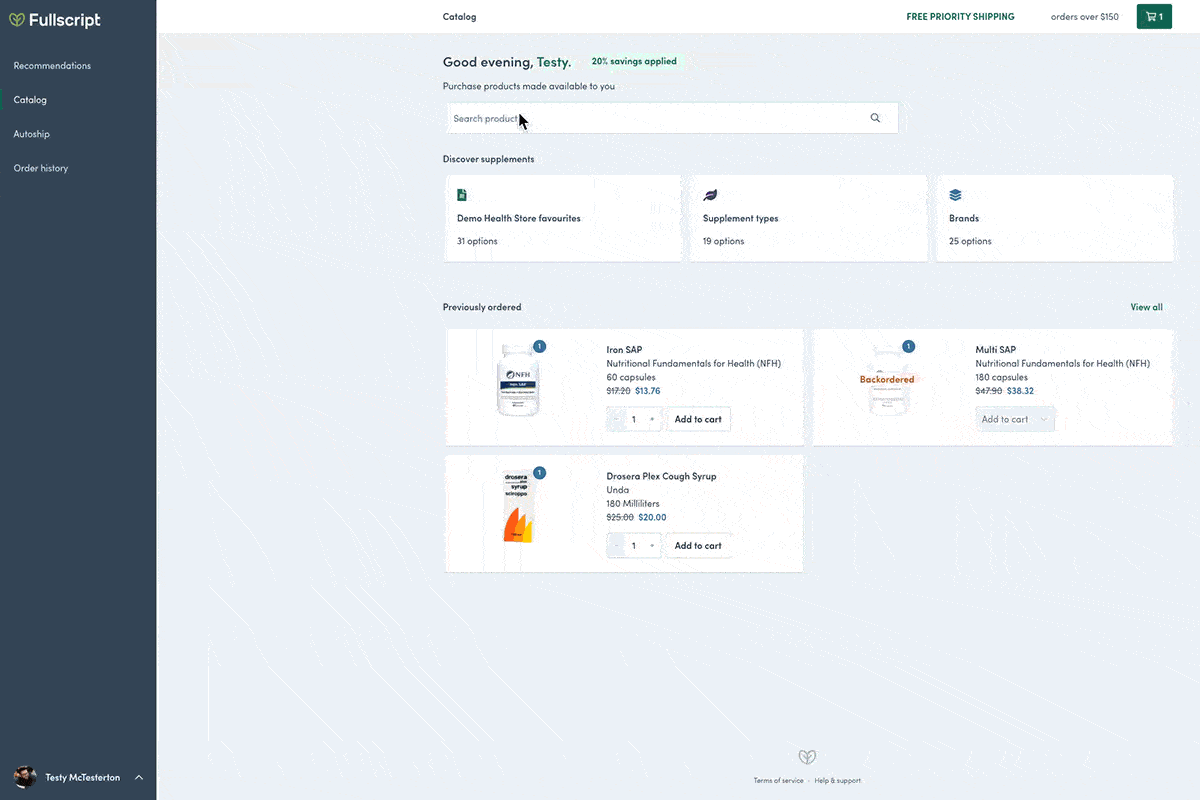Click the Drosera Plex Cough Syrup product name
The height and width of the screenshot is (800, 1200).
point(661,476)
